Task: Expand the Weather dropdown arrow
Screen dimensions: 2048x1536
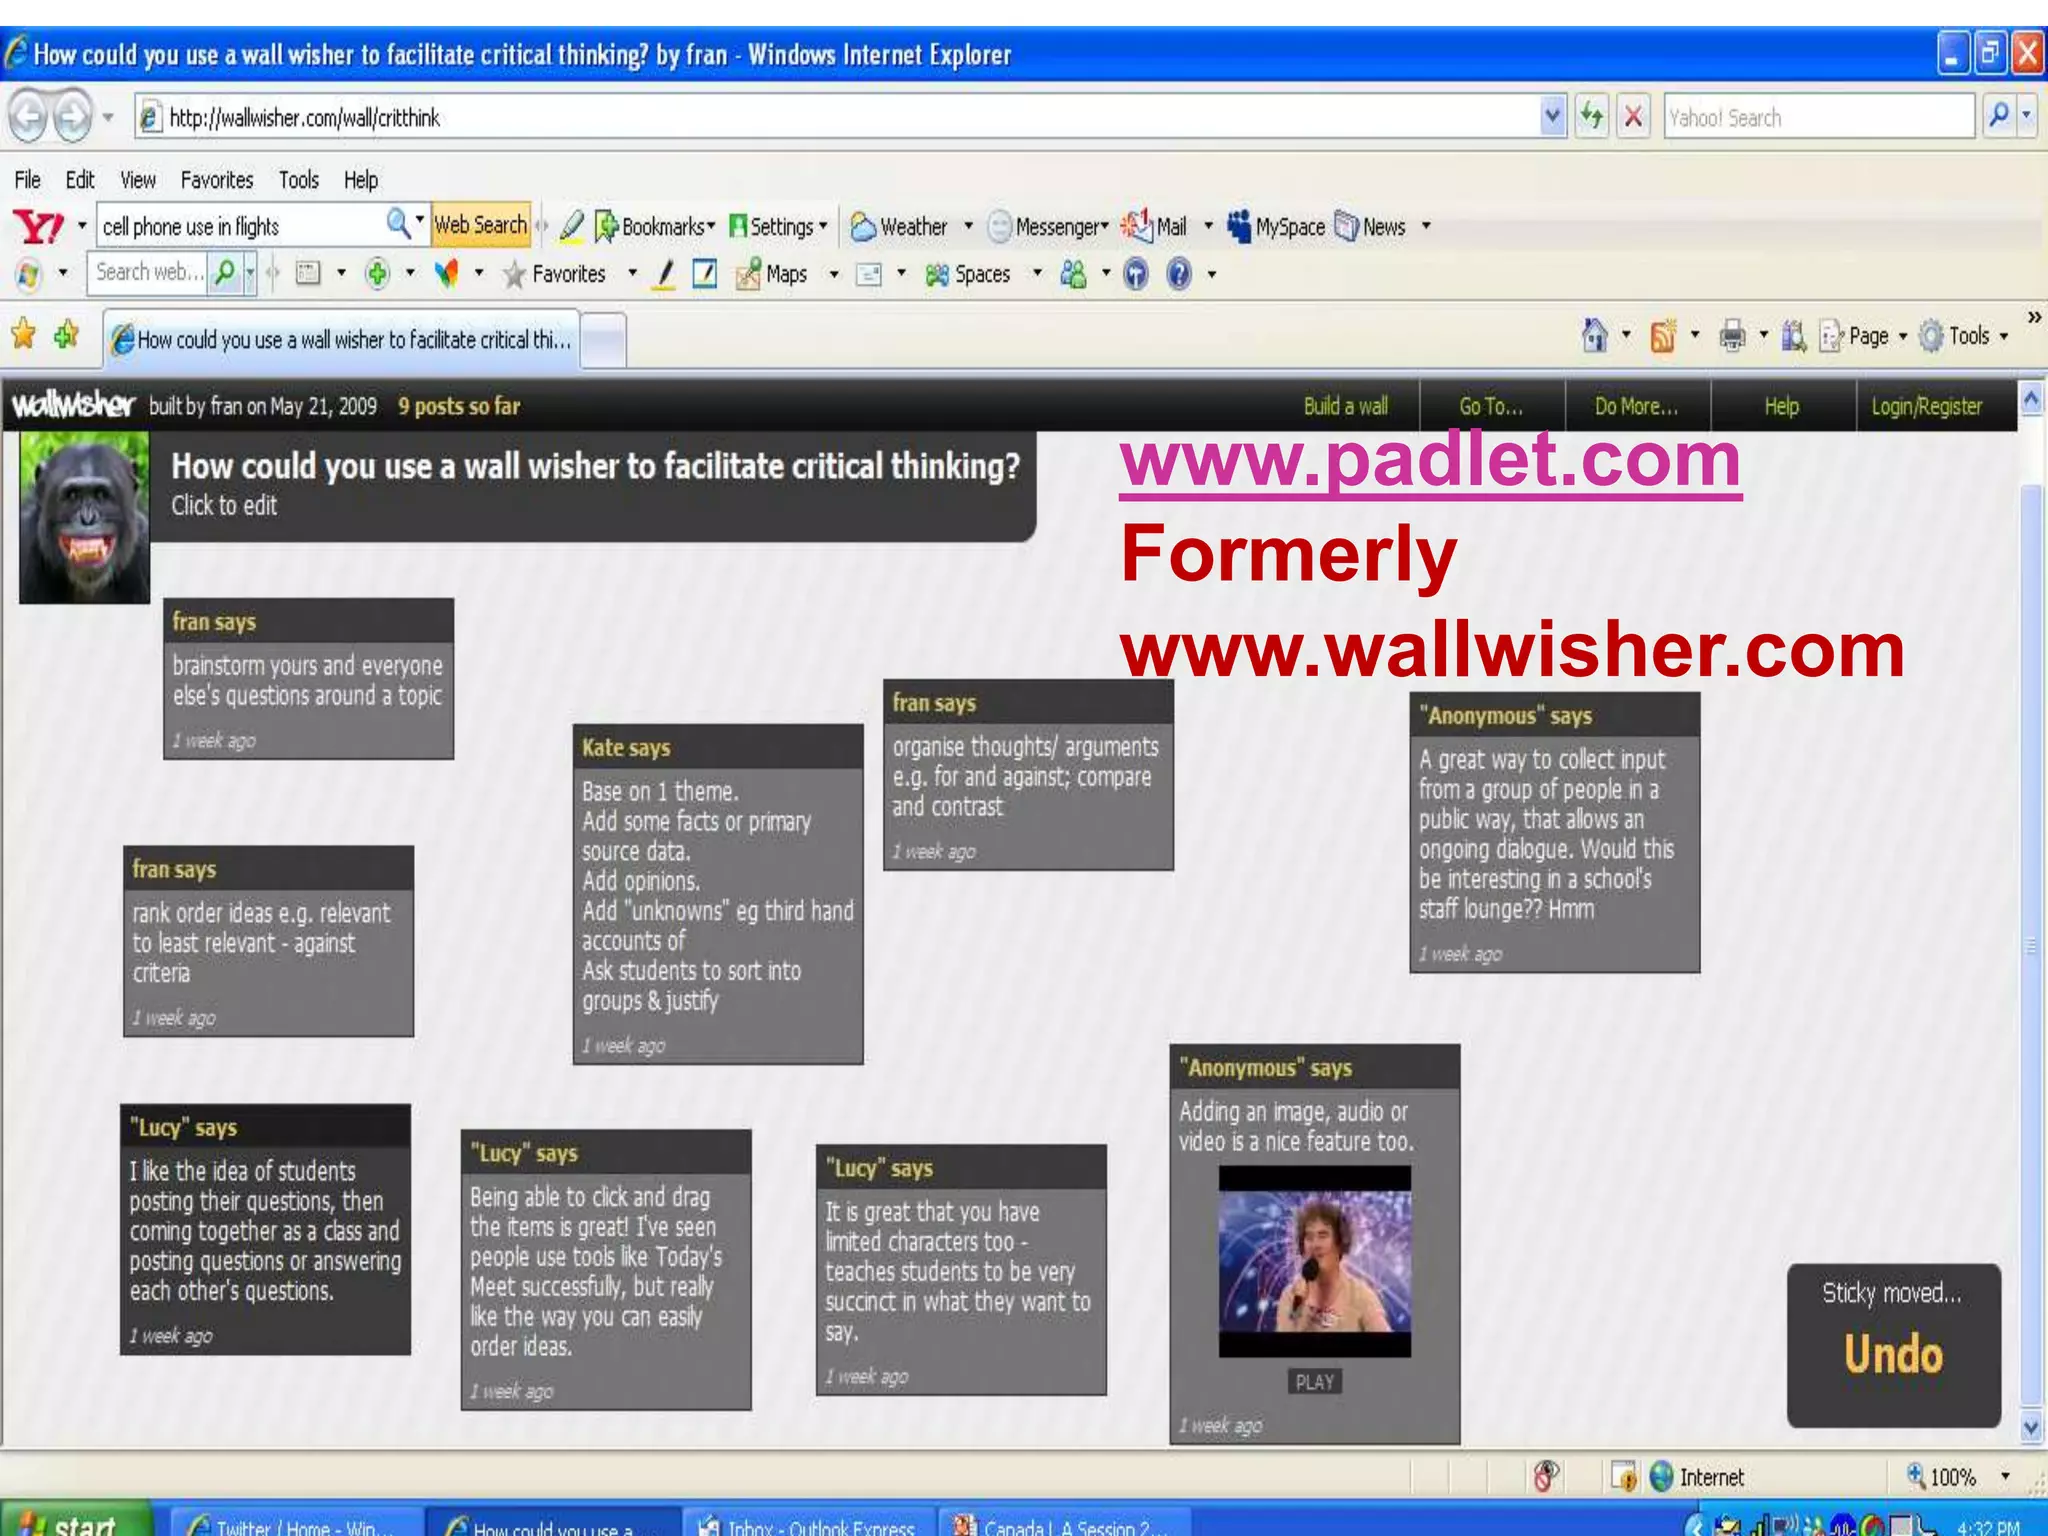Action: (x=968, y=227)
